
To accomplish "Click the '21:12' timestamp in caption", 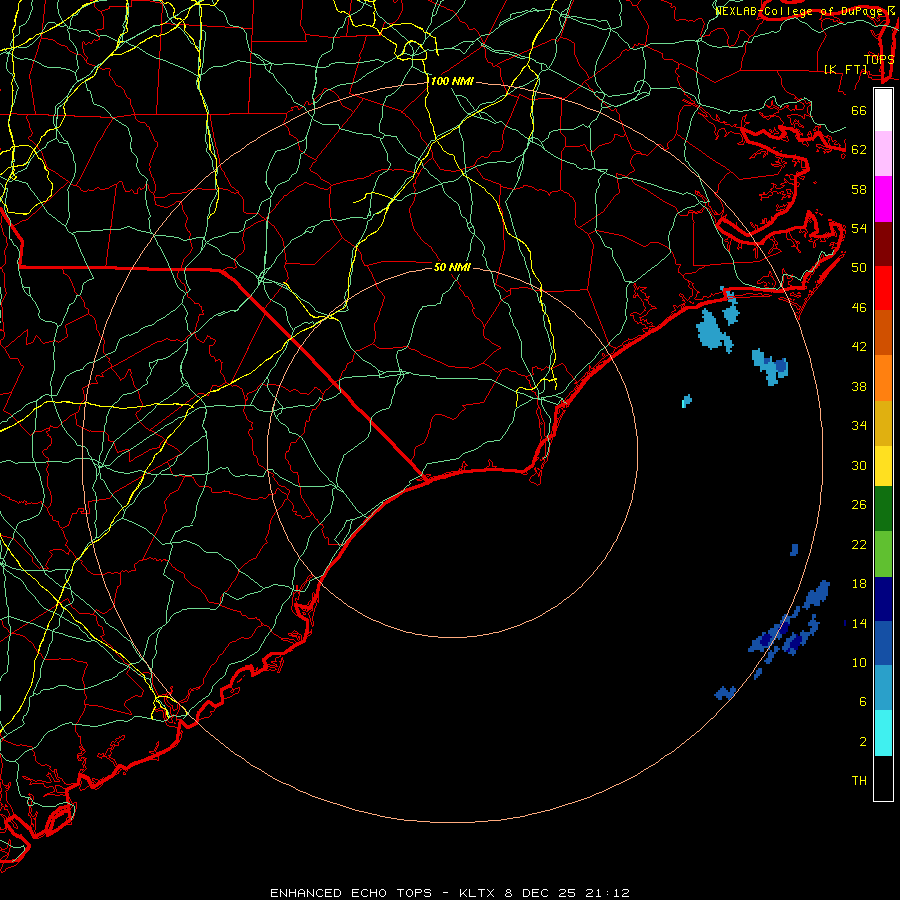I will pyautogui.click(x=608, y=893).
